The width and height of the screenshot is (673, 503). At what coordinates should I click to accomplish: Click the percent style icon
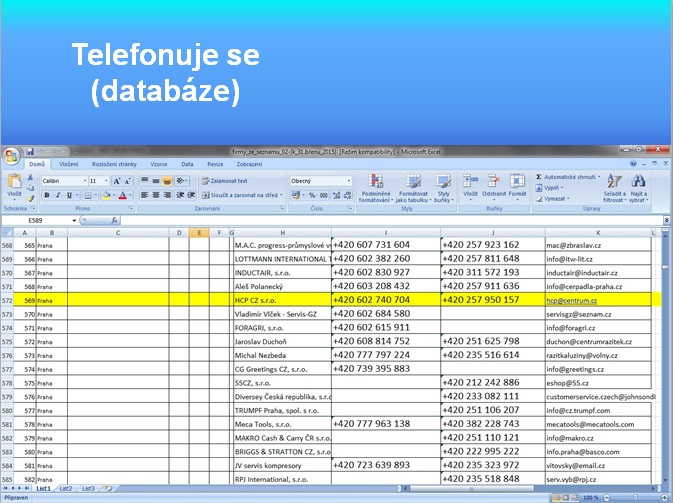[x=312, y=195]
